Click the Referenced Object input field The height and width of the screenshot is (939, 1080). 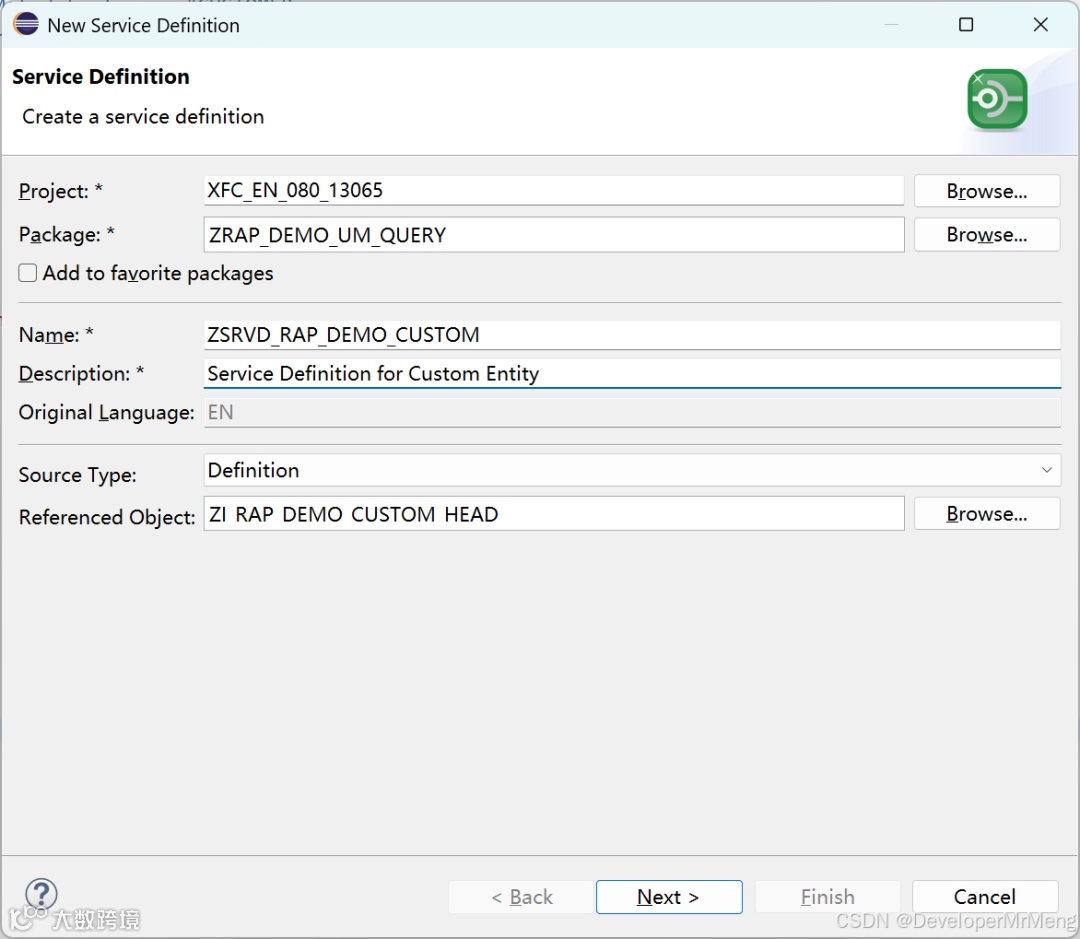coord(554,514)
